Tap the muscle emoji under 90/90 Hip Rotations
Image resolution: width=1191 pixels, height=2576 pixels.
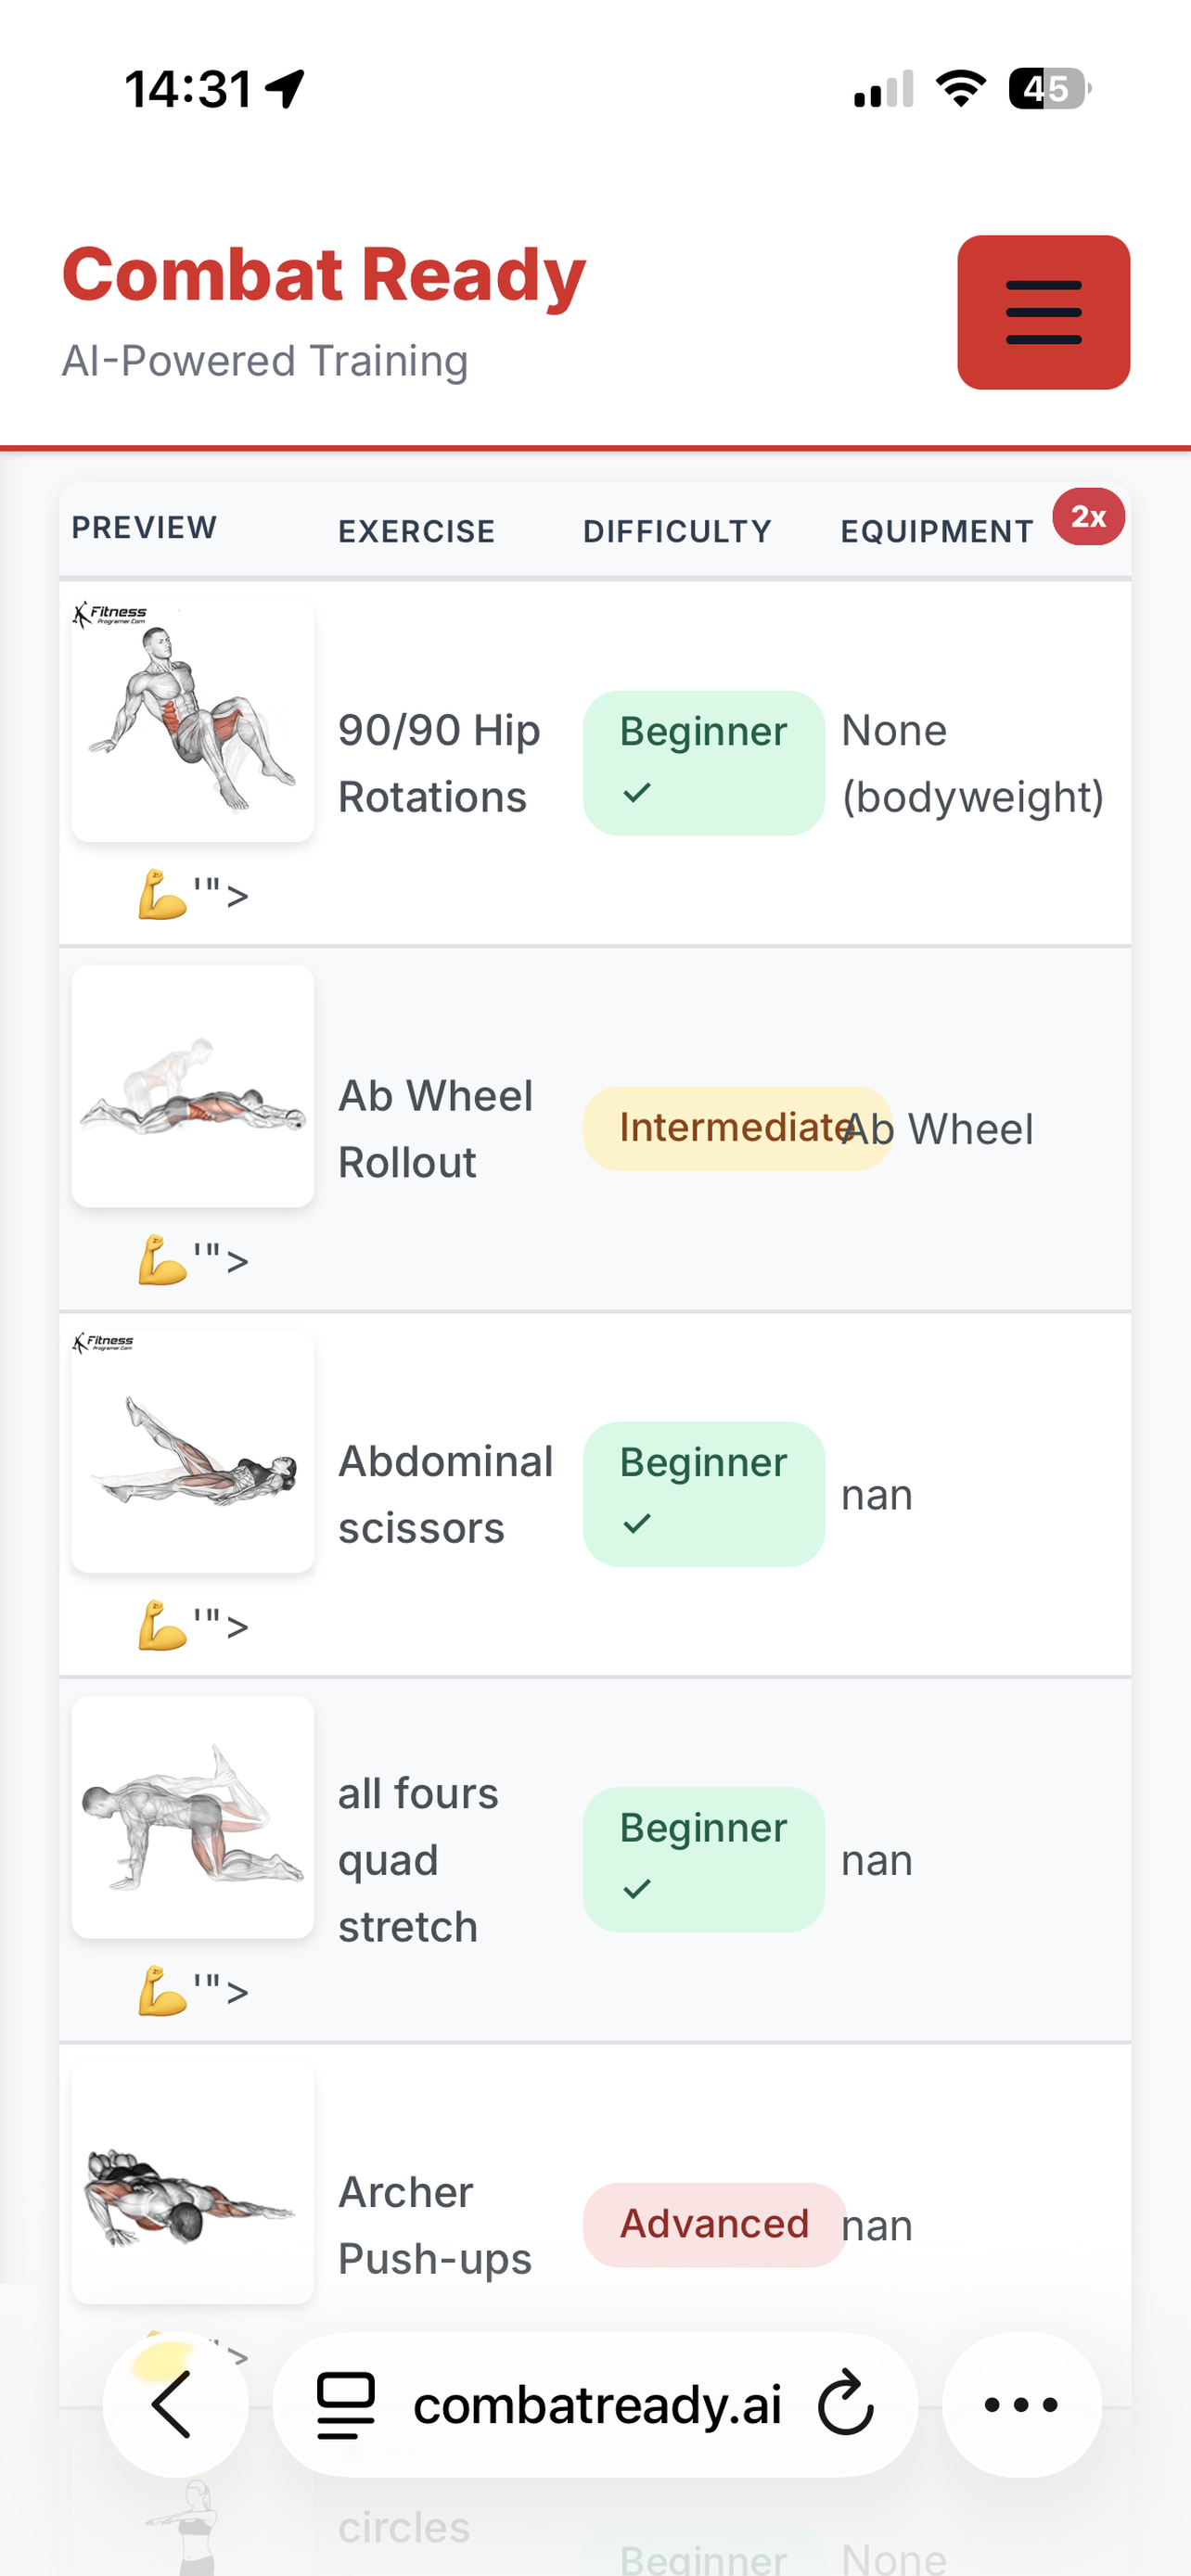pyautogui.click(x=162, y=893)
